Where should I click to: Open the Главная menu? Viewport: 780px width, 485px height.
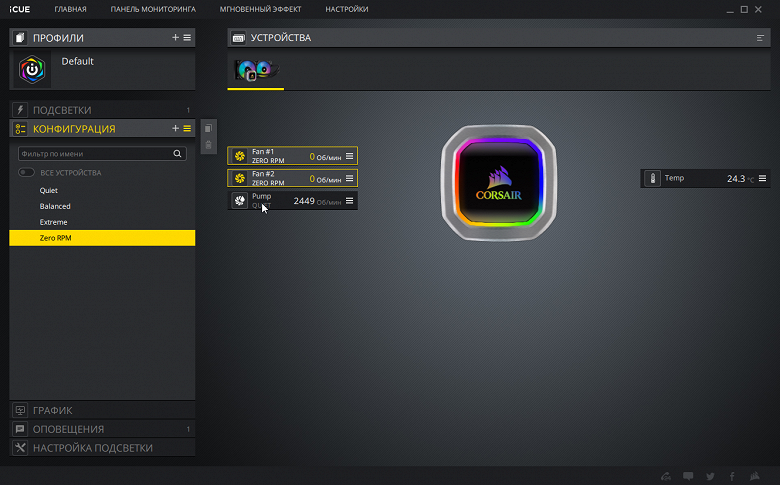pyautogui.click(x=70, y=9)
